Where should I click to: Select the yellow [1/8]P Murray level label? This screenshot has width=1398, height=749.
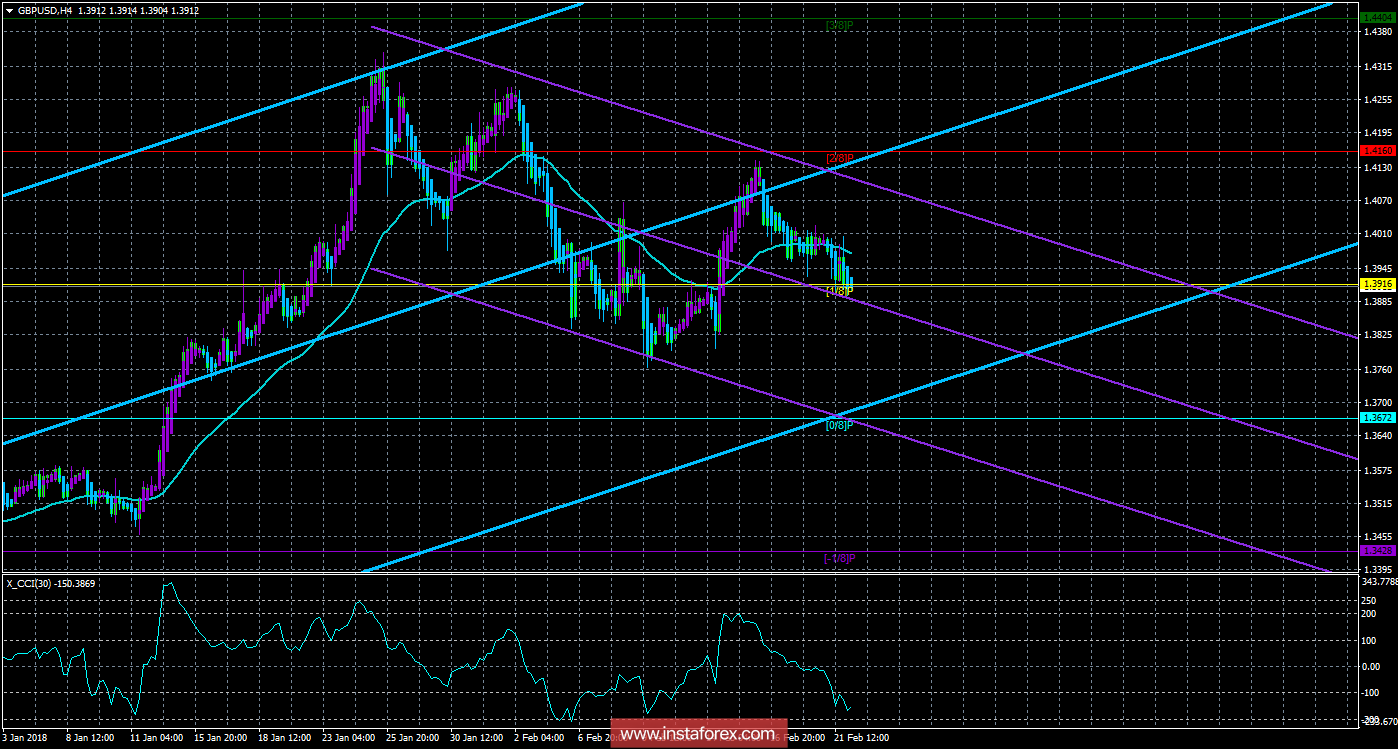coord(840,291)
